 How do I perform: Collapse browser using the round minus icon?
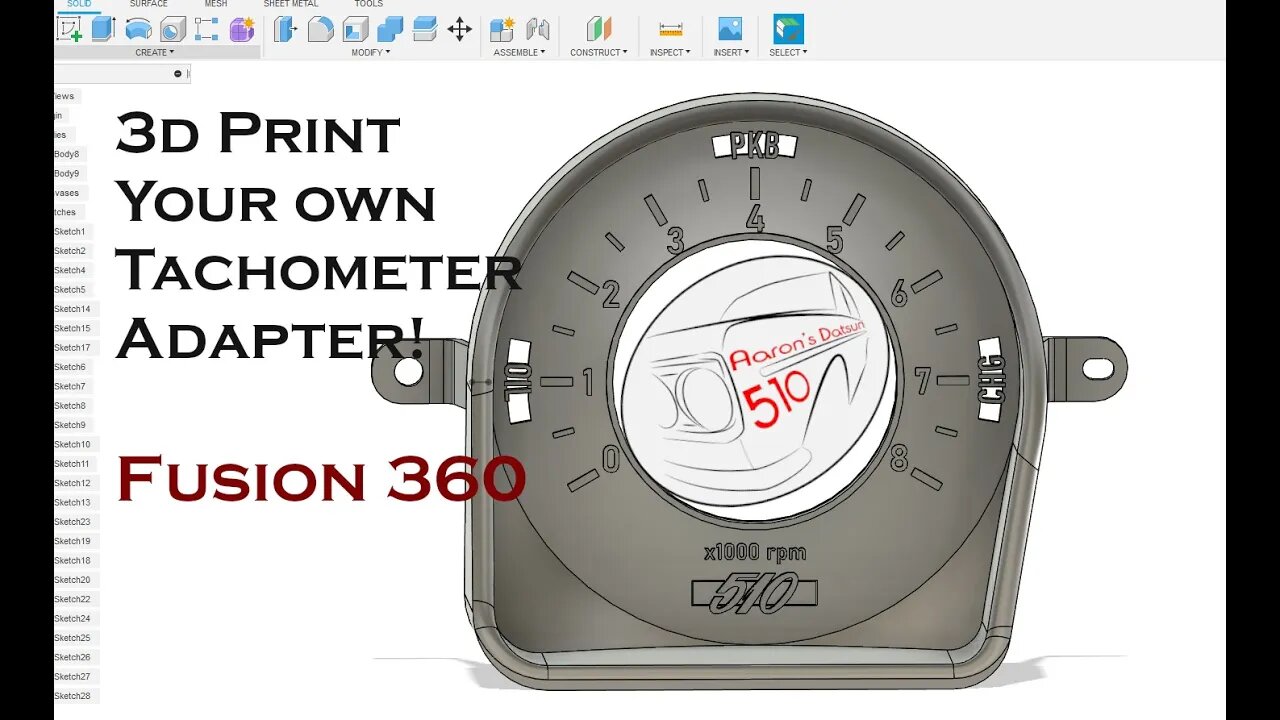(x=178, y=74)
